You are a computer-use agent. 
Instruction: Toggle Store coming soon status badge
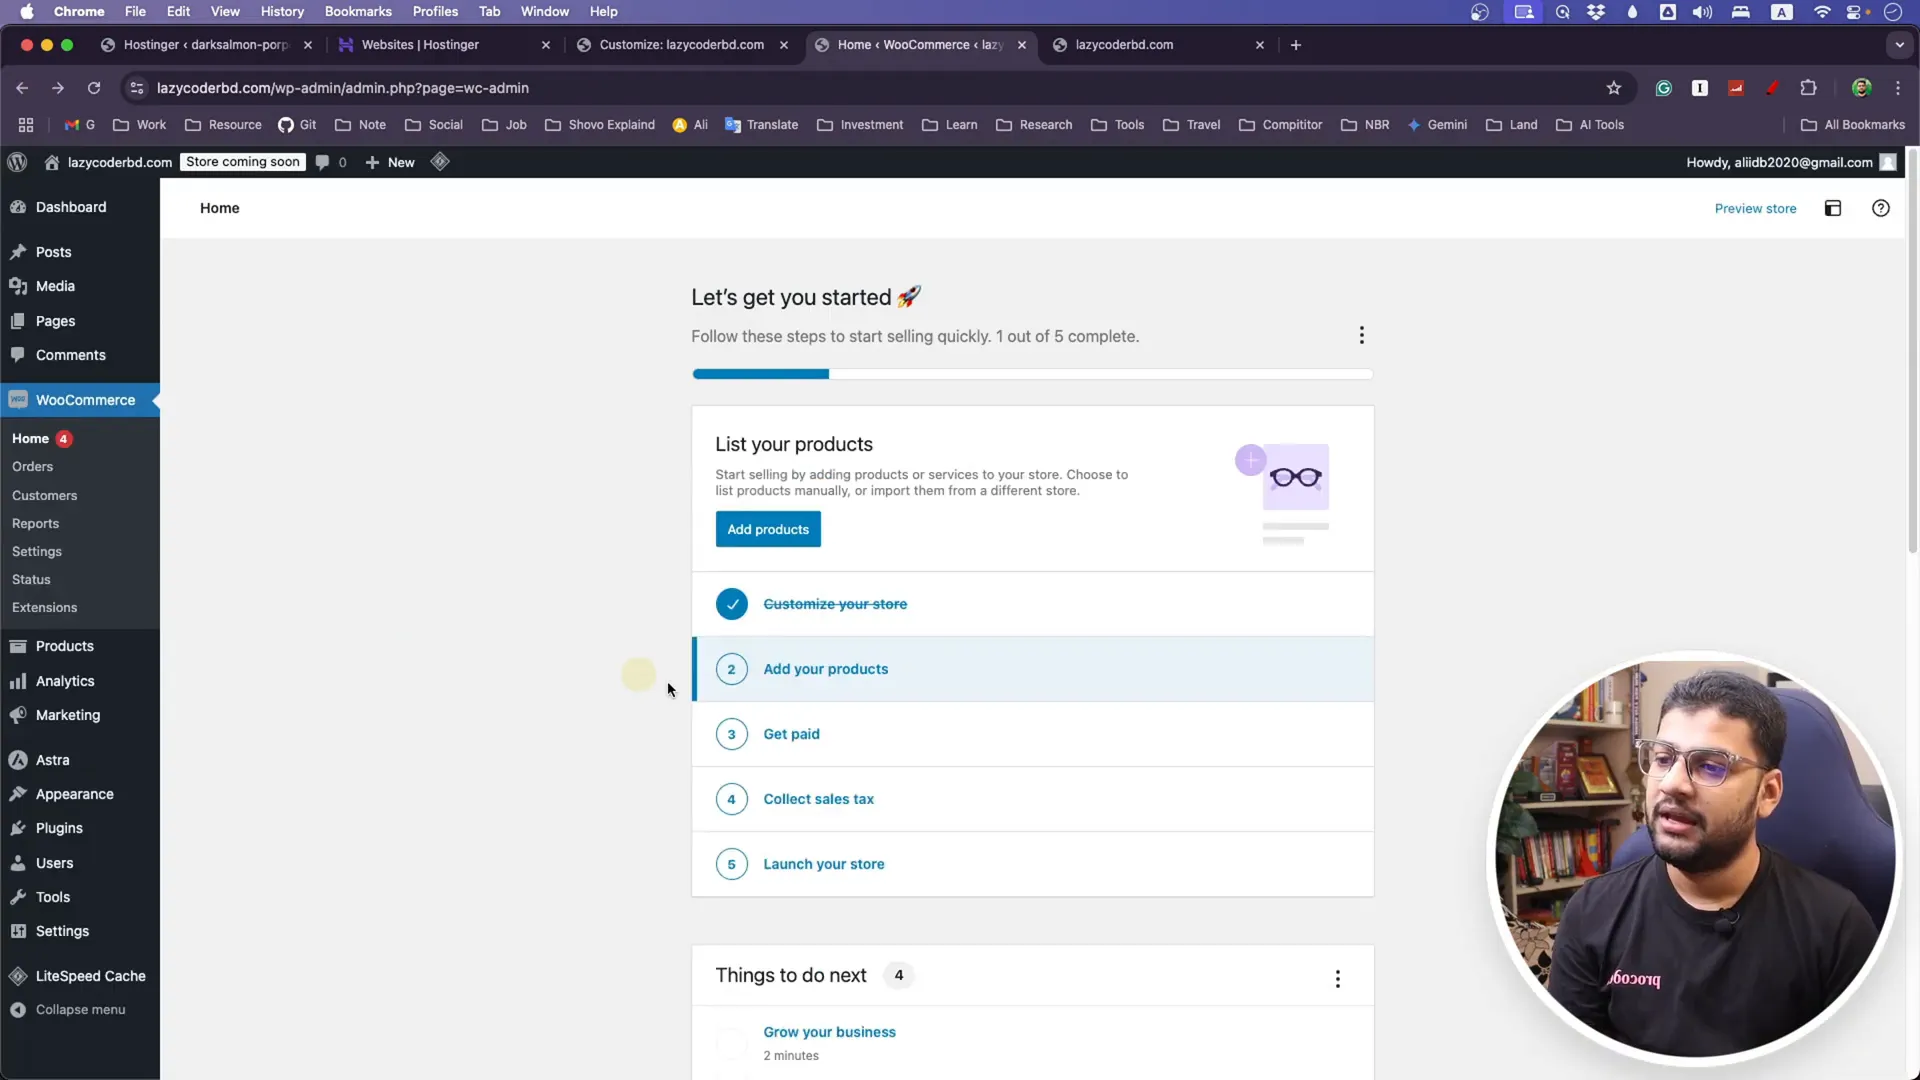point(241,161)
